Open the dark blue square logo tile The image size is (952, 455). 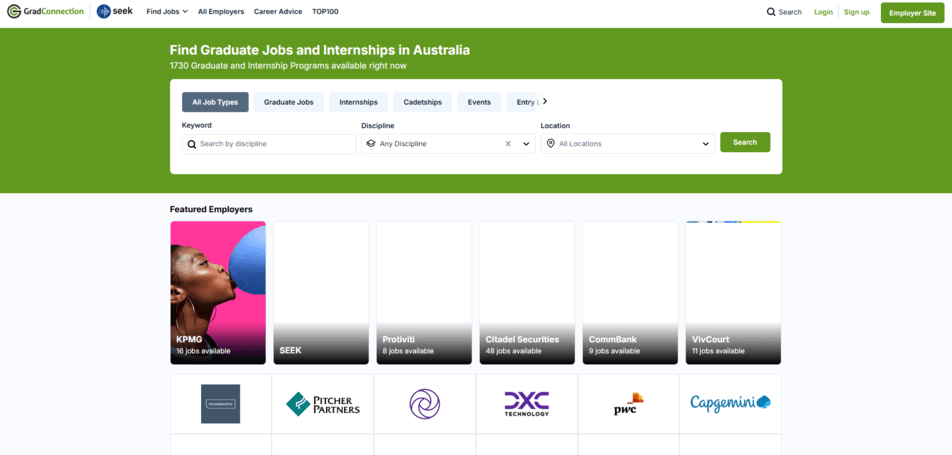click(x=220, y=404)
